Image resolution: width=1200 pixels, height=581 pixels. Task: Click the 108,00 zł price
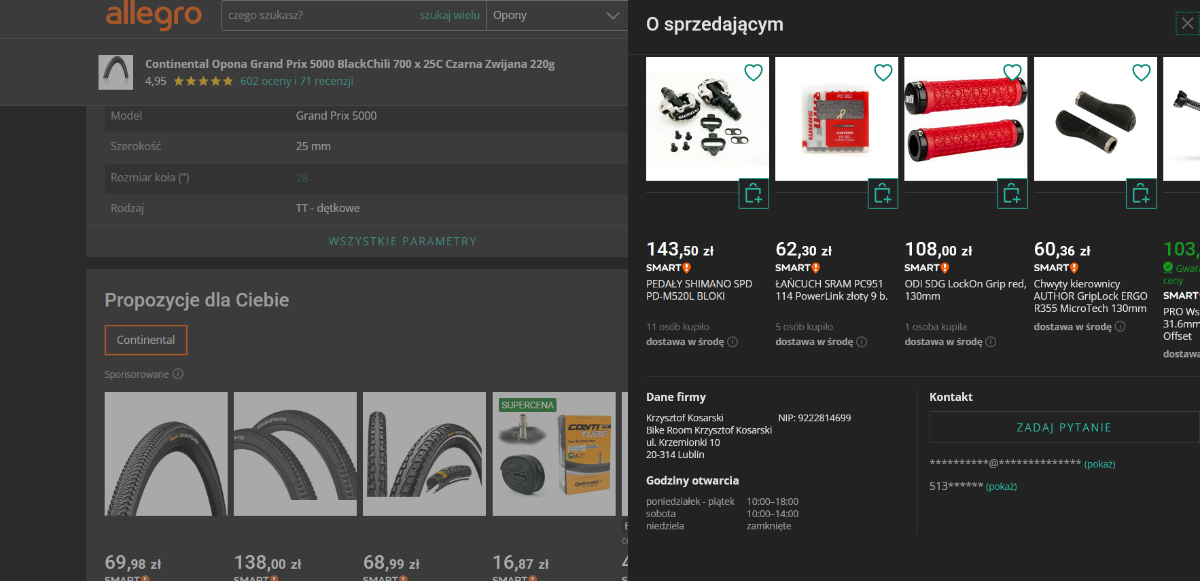[937, 250]
